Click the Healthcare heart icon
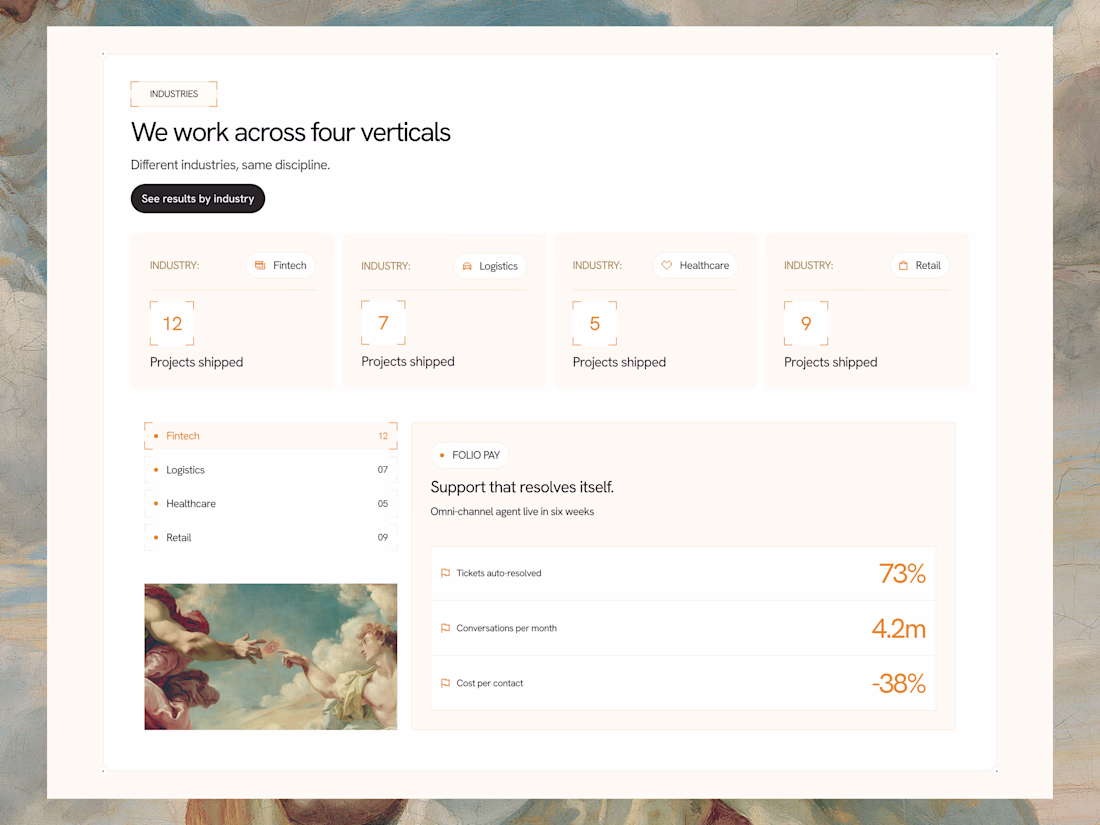 (x=666, y=265)
